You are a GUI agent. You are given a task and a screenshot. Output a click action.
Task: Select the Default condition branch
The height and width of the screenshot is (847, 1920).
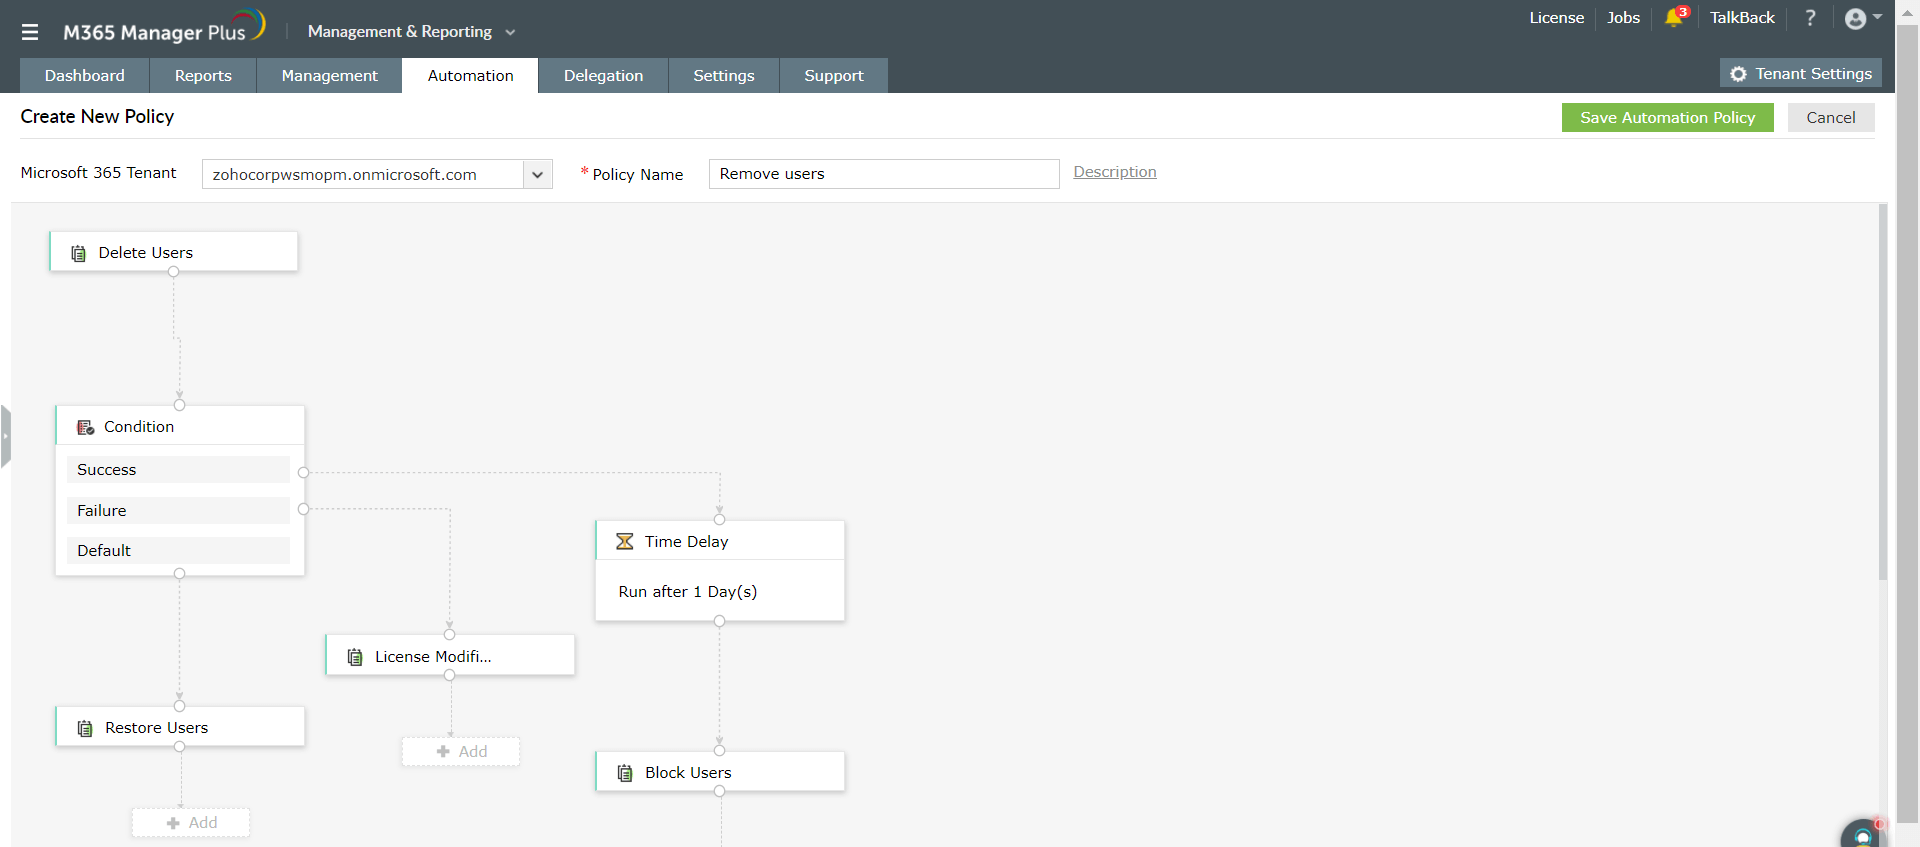[178, 551]
